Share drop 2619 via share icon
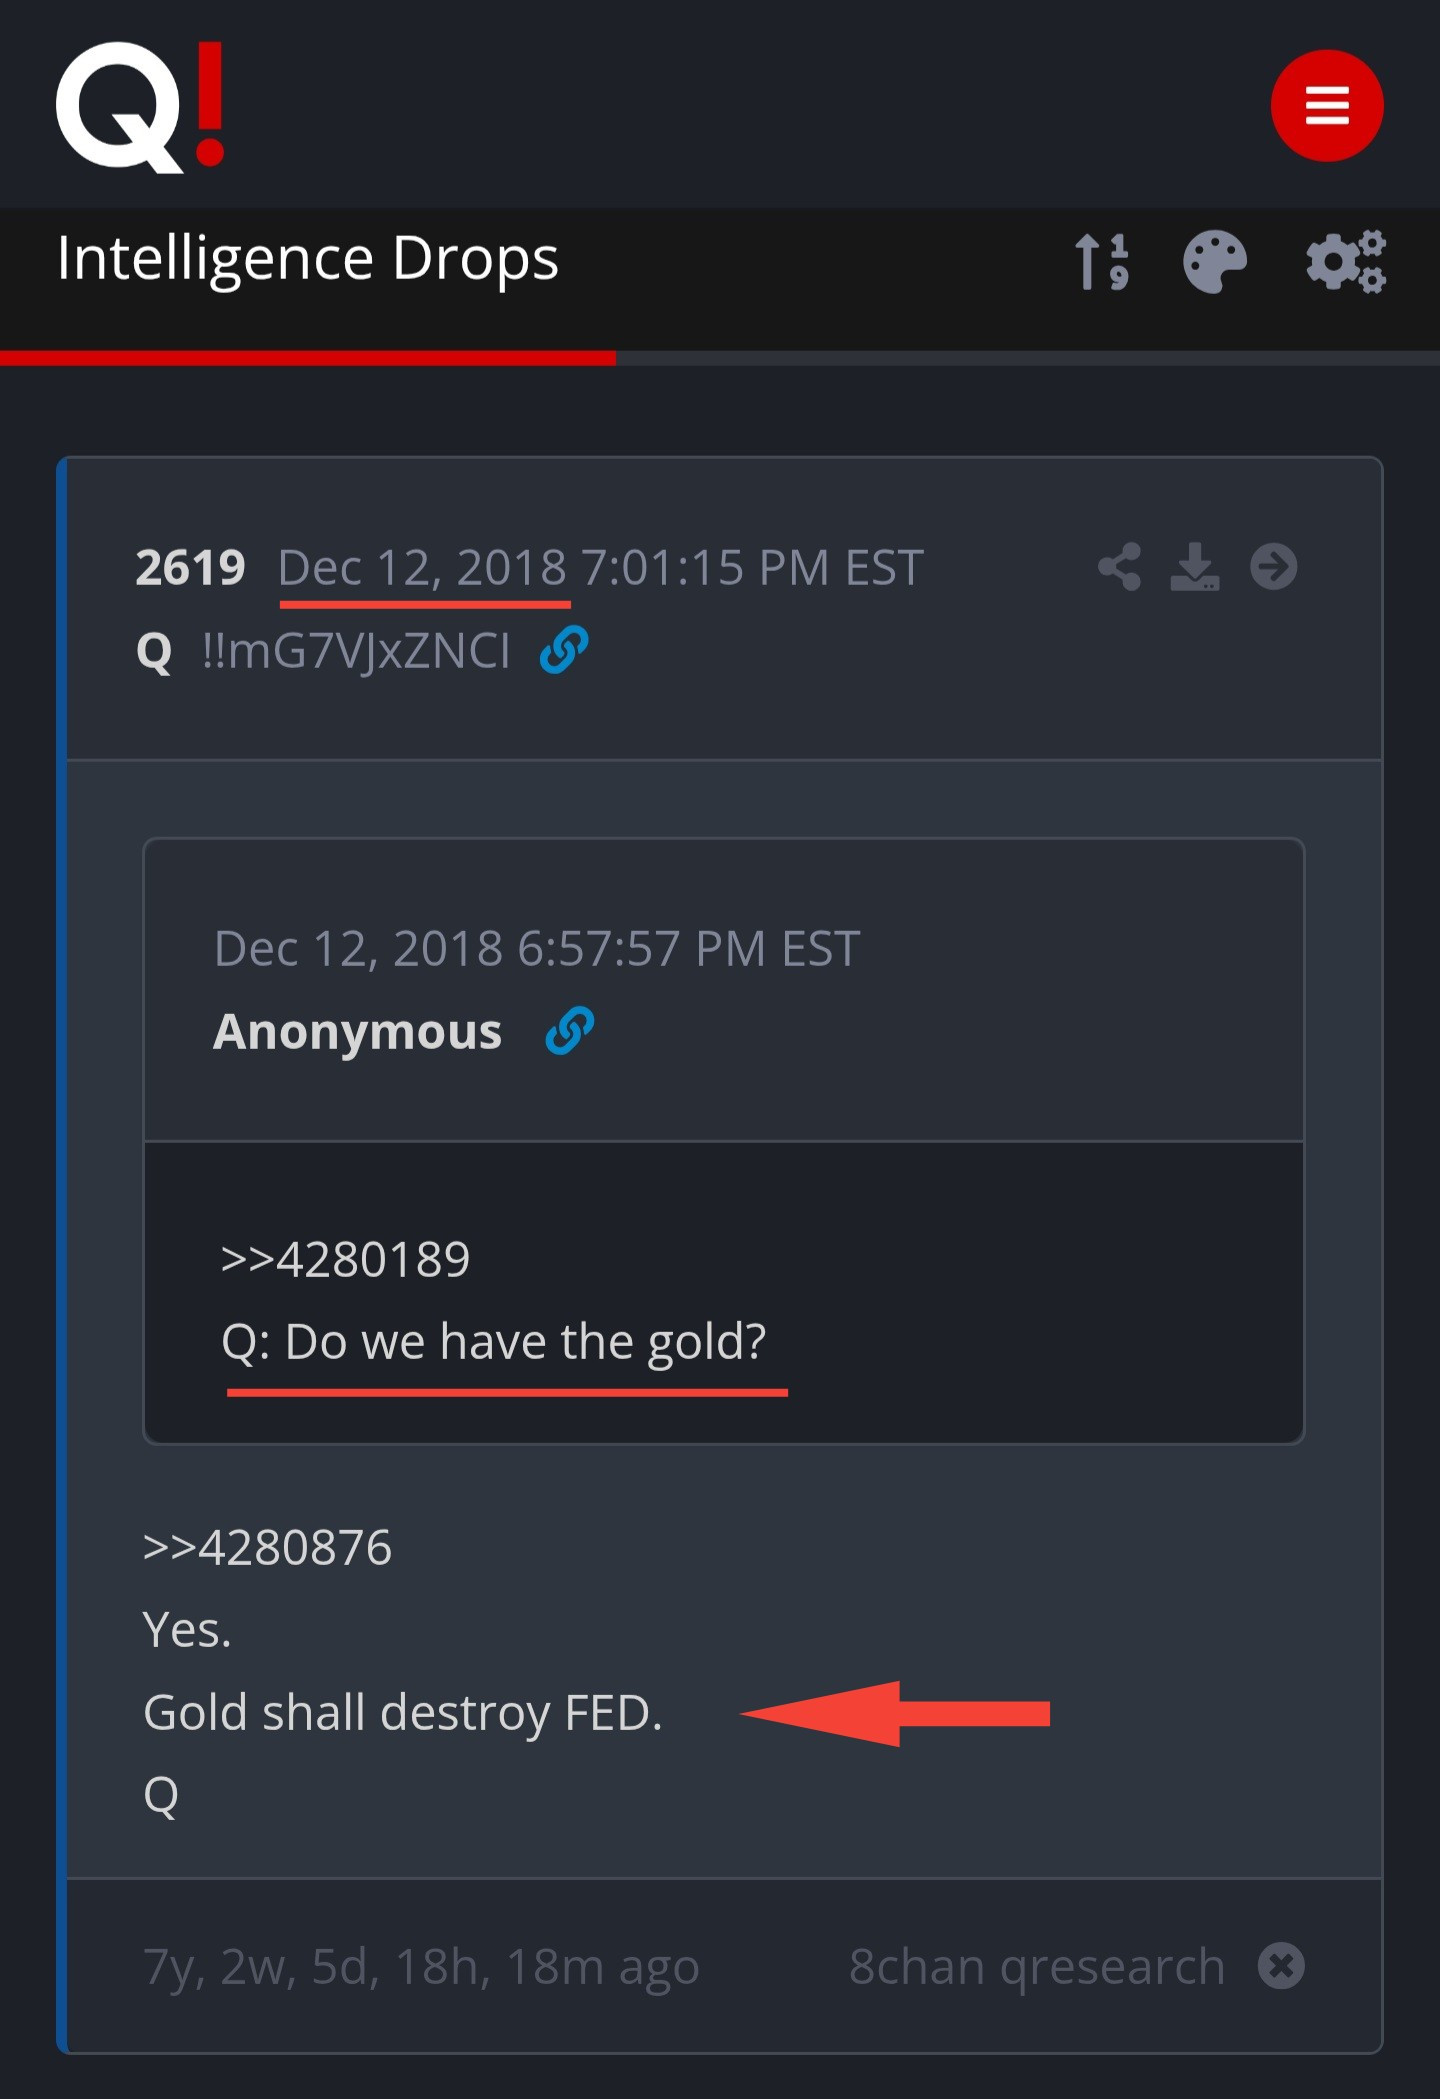Viewport: 1440px width, 2099px height. pyautogui.click(x=1119, y=567)
